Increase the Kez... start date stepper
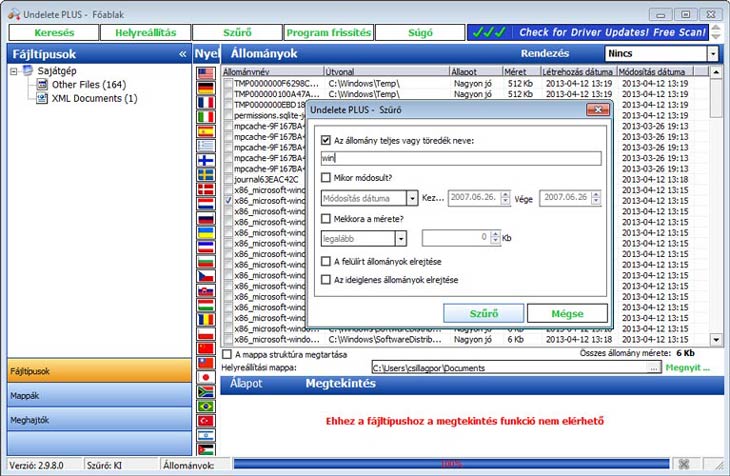This screenshot has height=476, width=730. tap(505, 195)
